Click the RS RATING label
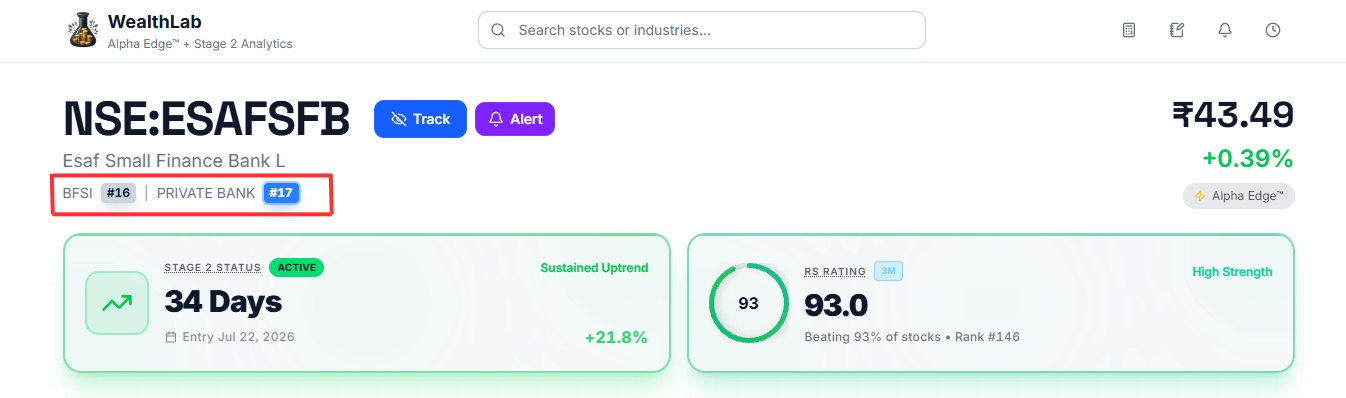Screen dimensions: 1346x398 click(x=835, y=271)
